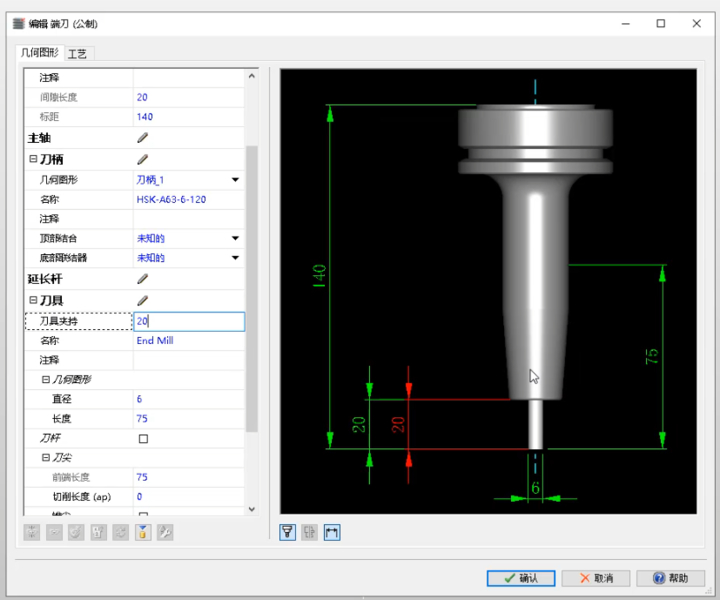Toggle the 刀杆 checkbox

(143, 439)
